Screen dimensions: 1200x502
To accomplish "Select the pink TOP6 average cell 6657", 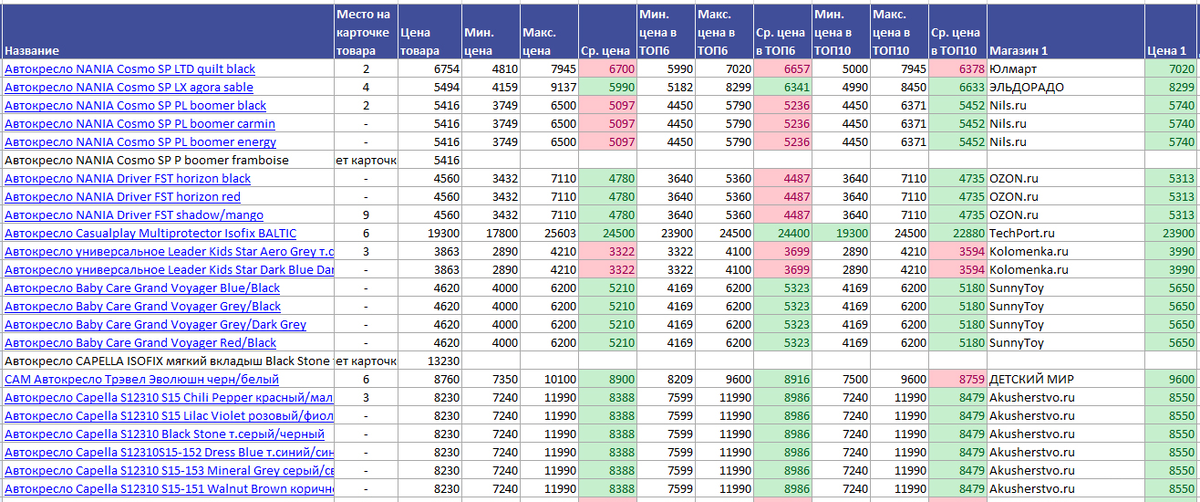I will 782,69.
